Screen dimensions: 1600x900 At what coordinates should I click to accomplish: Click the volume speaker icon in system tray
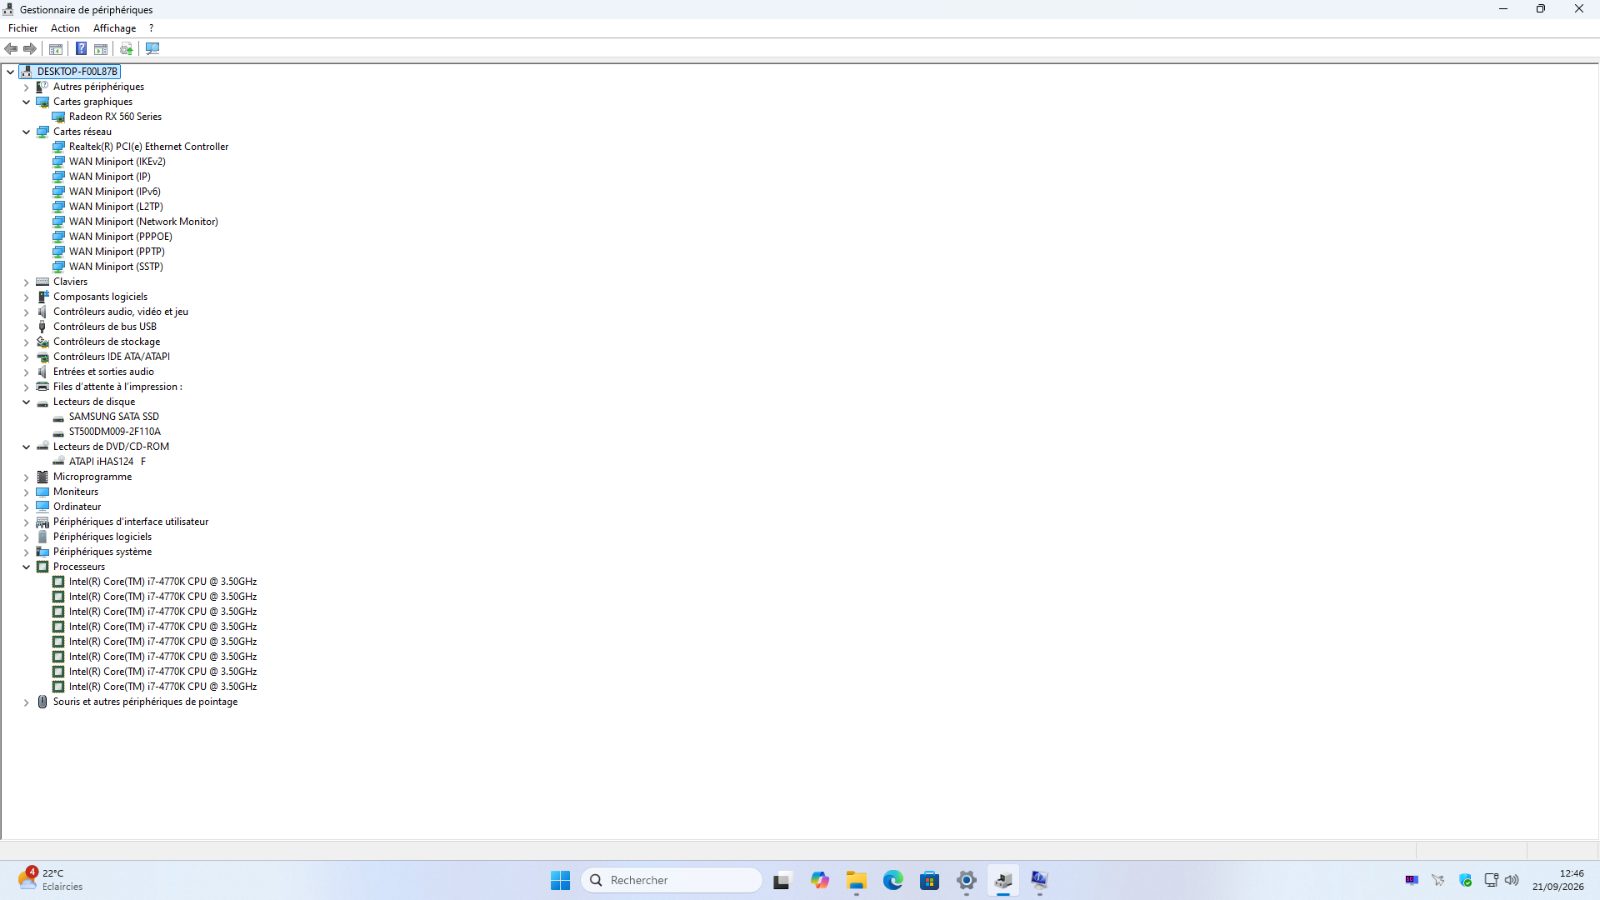[x=1511, y=880]
